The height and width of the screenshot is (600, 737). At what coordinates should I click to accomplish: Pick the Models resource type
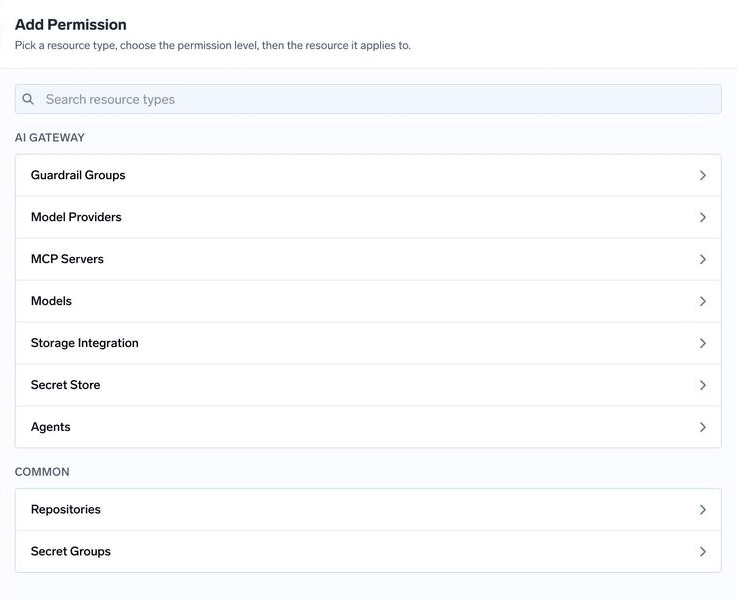pyautogui.click(x=368, y=301)
